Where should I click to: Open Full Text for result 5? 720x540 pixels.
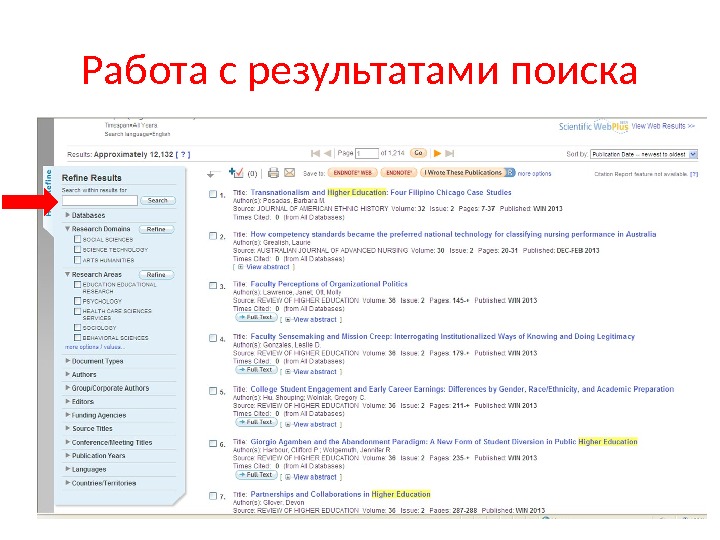point(256,422)
